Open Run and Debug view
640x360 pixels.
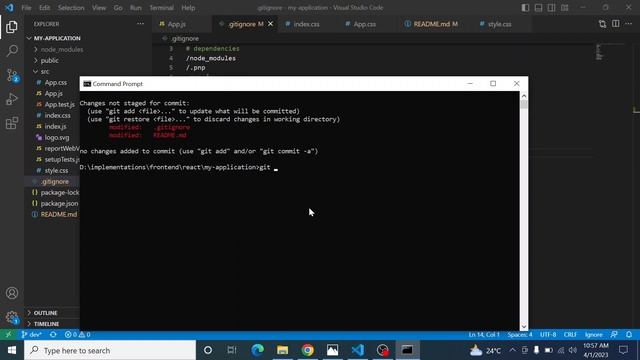[11, 99]
